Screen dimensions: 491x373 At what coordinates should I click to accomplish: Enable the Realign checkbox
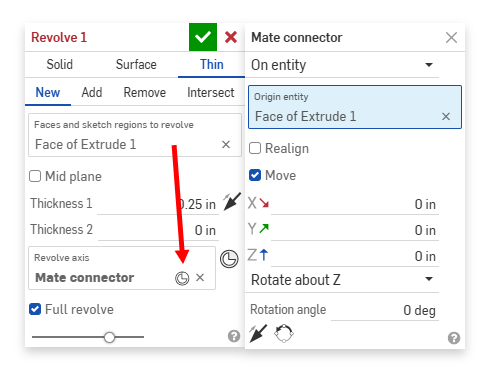pyautogui.click(x=255, y=148)
